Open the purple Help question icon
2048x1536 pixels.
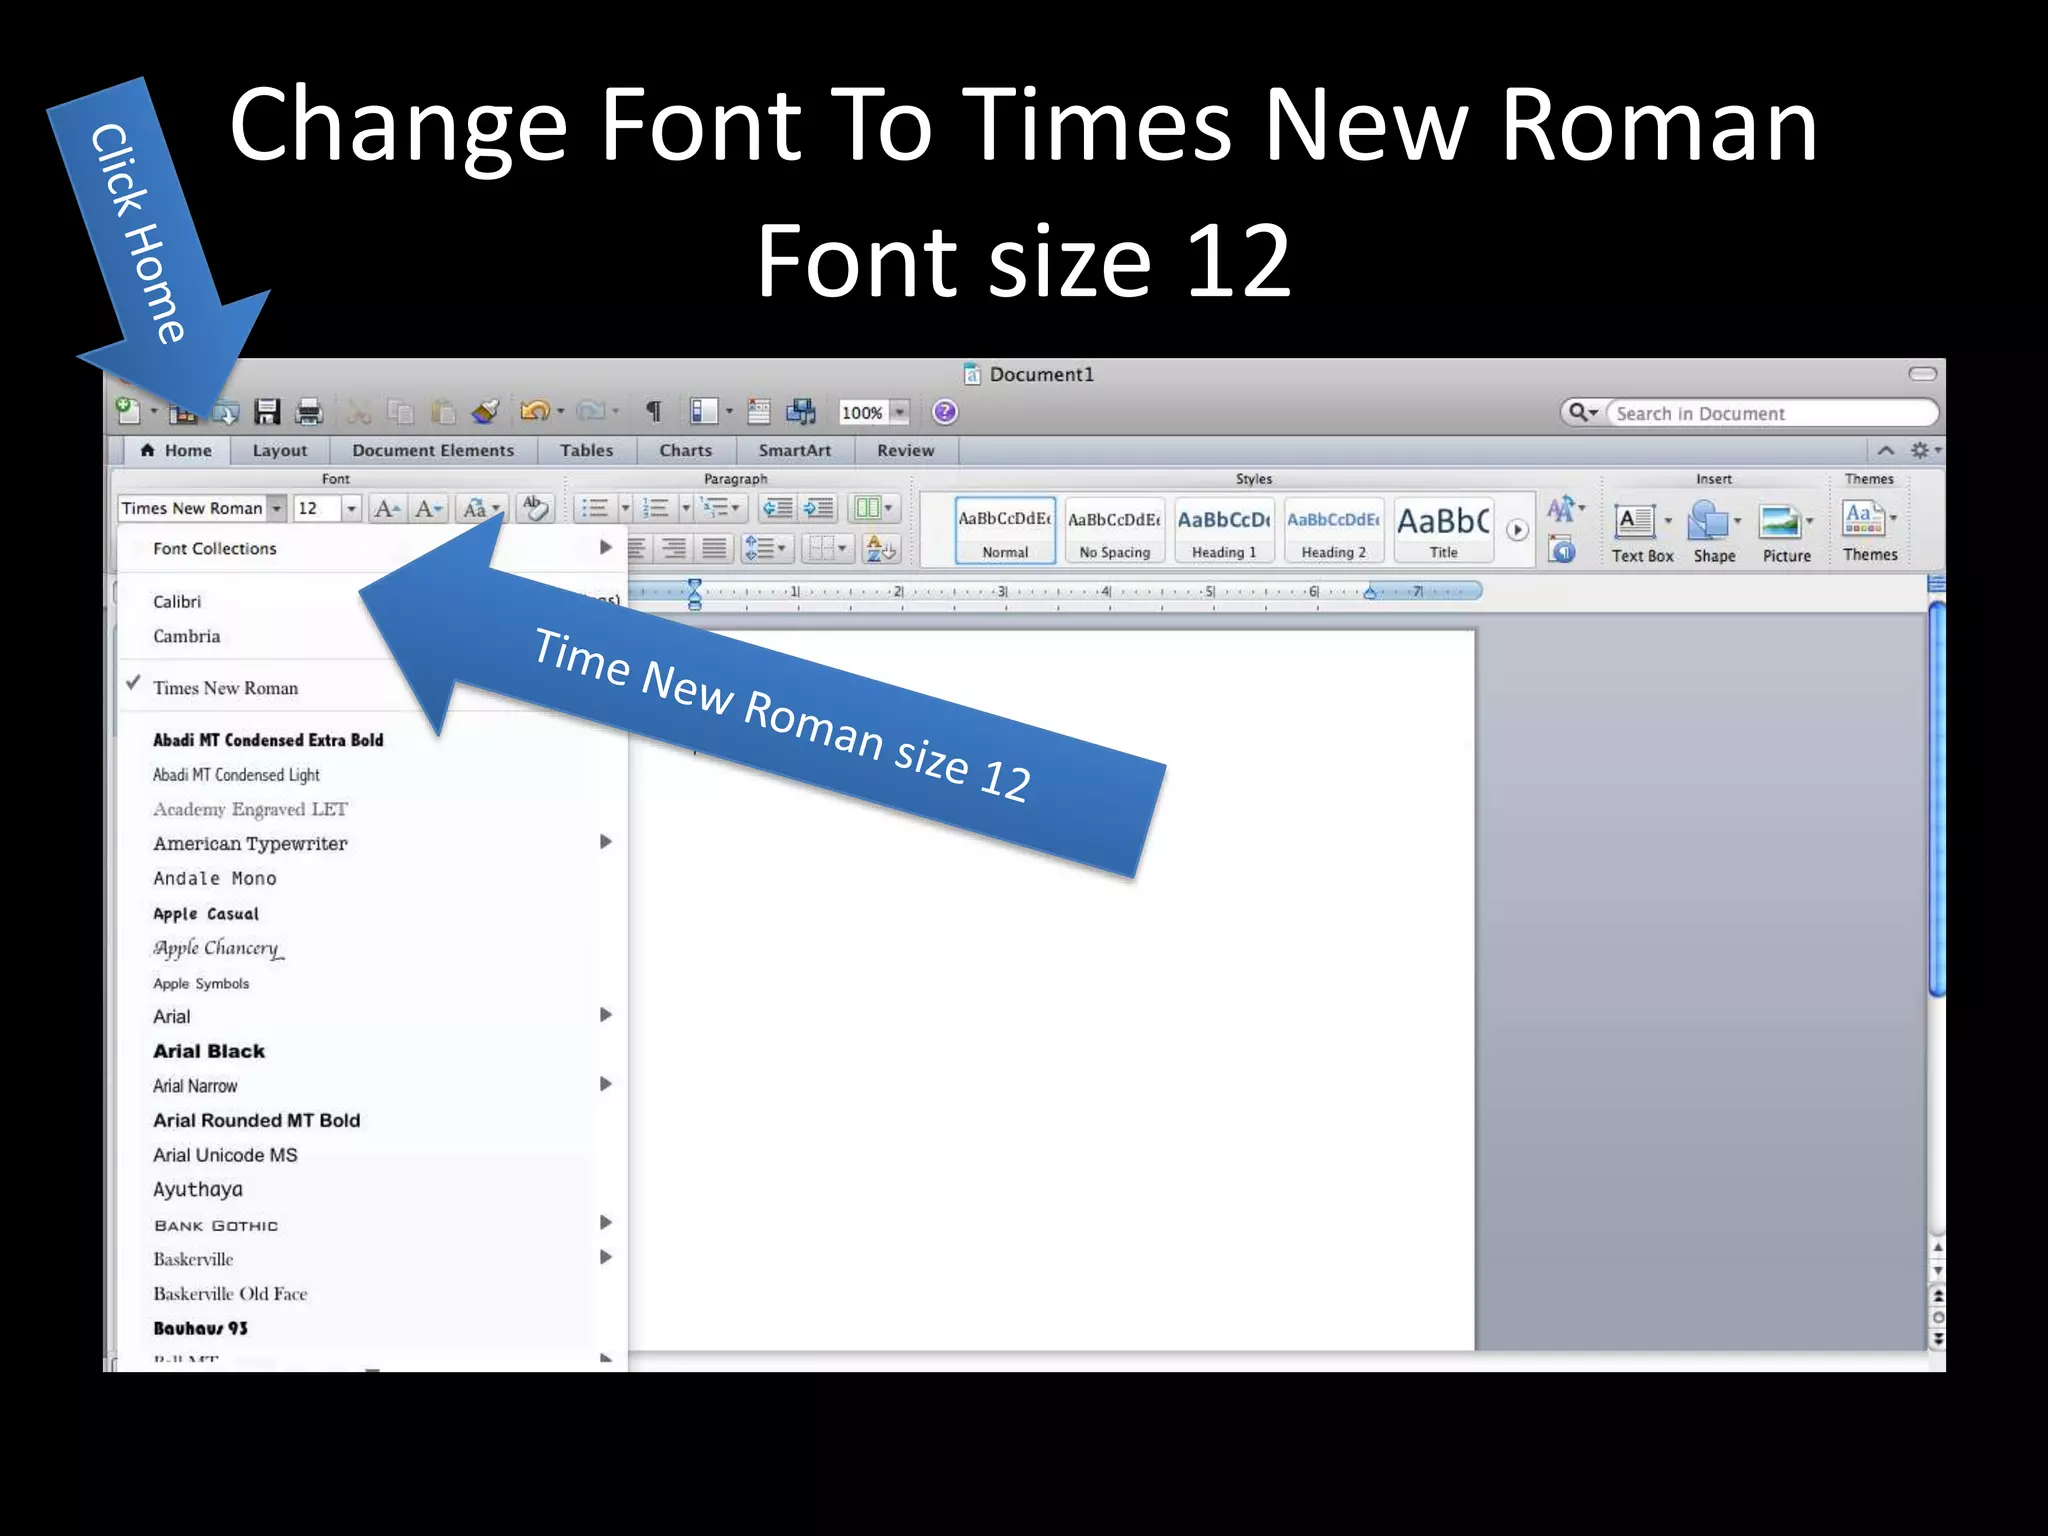(945, 411)
